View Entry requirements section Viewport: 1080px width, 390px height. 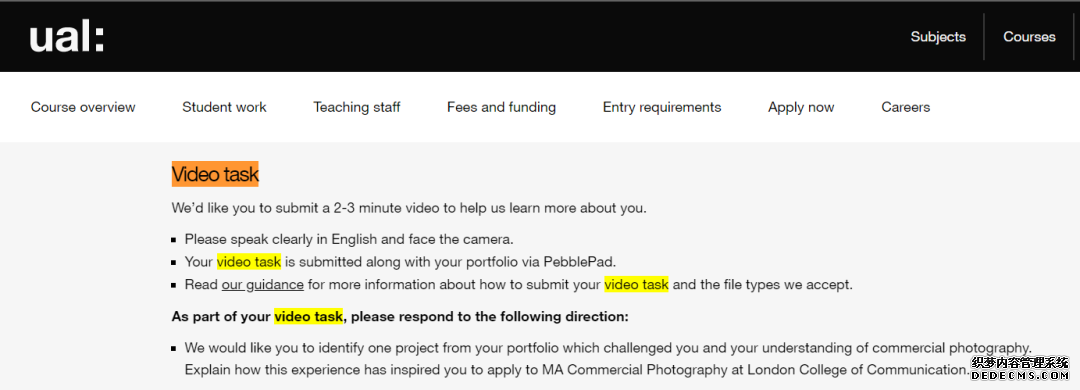point(662,107)
